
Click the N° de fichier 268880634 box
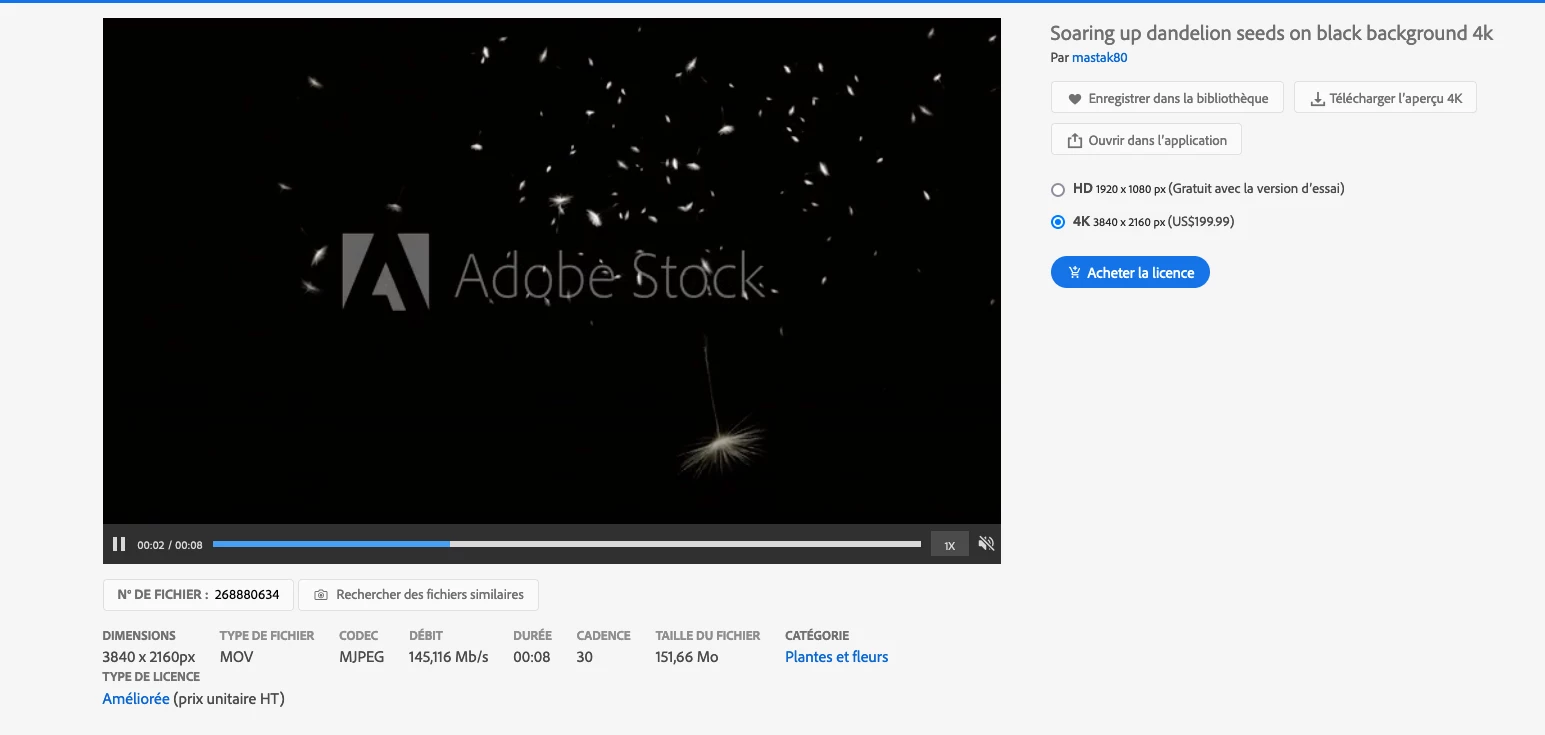(x=198, y=594)
